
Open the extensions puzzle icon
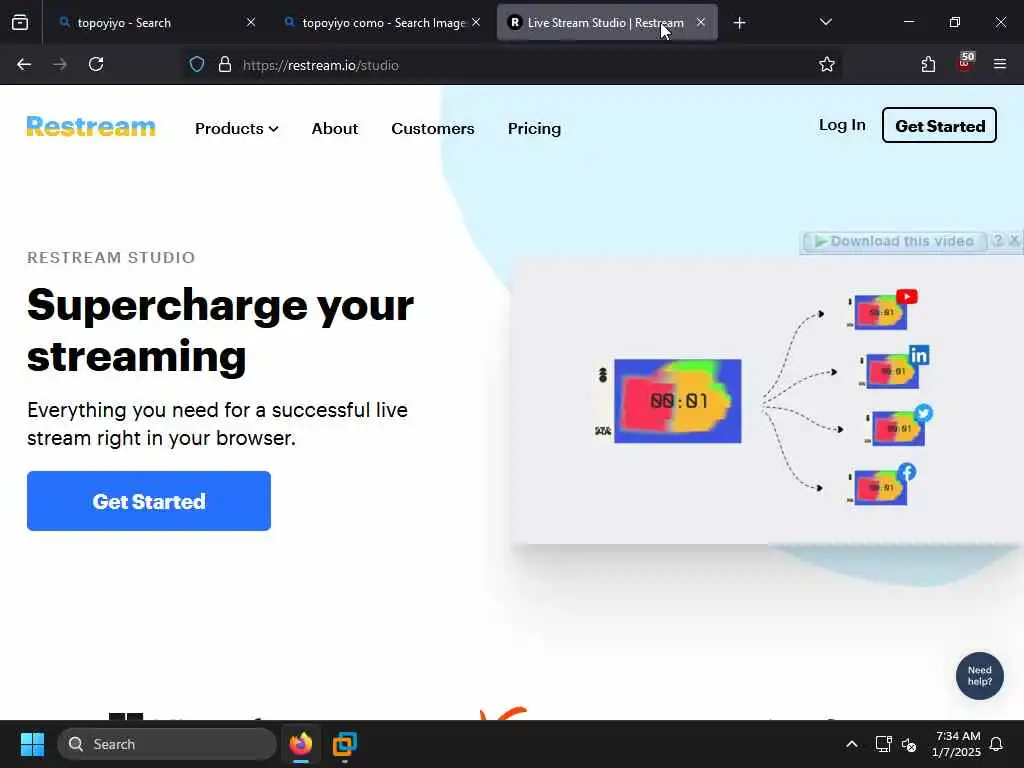pyautogui.click(x=928, y=65)
